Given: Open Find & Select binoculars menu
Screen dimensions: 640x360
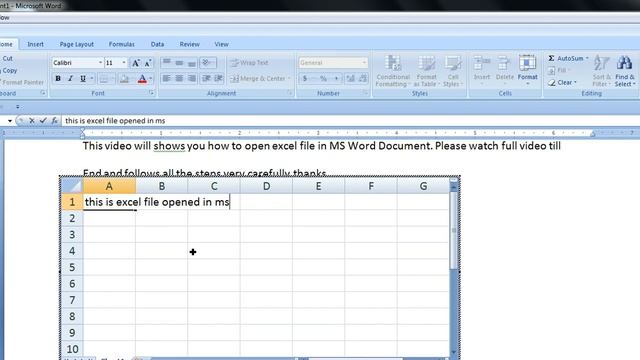Looking at the screenshot, I should point(625,71).
